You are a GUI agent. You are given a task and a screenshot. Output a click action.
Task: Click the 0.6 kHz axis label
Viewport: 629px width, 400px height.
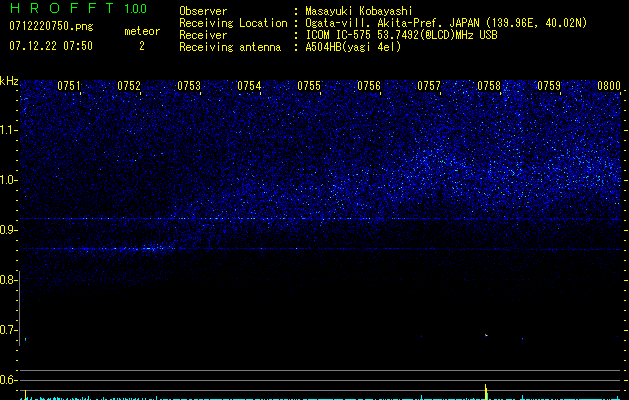9,380
